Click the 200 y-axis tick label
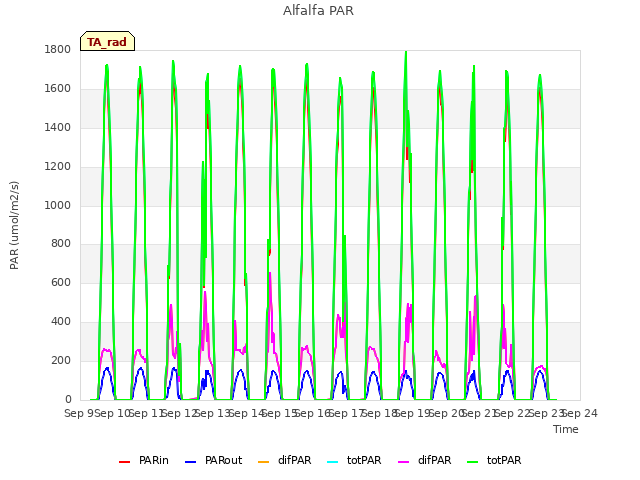640x480 pixels. [61, 360]
